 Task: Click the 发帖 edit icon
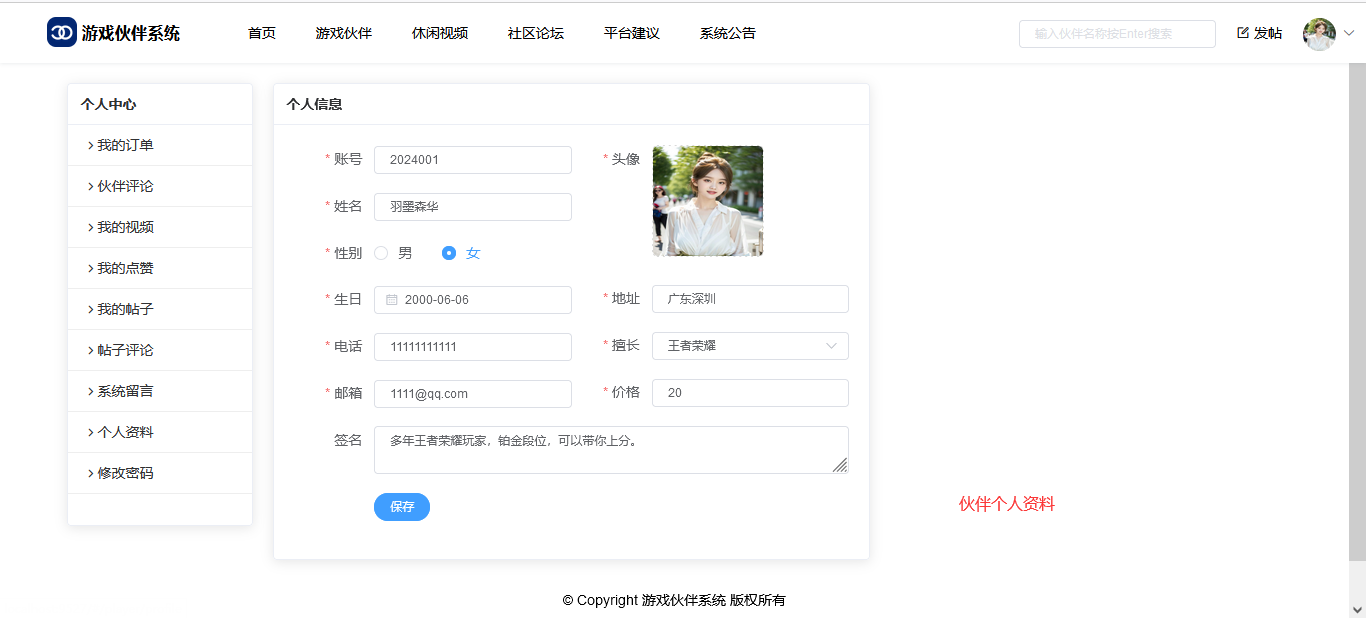(x=1243, y=33)
